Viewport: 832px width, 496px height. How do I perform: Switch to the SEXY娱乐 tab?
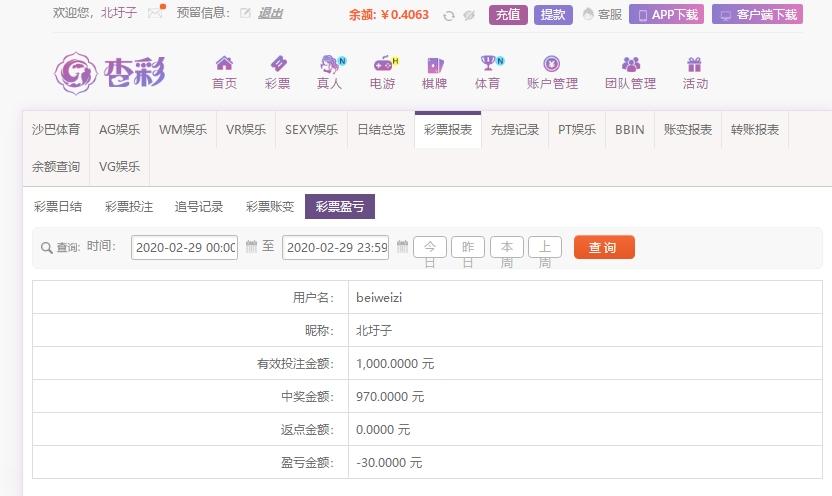point(311,129)
